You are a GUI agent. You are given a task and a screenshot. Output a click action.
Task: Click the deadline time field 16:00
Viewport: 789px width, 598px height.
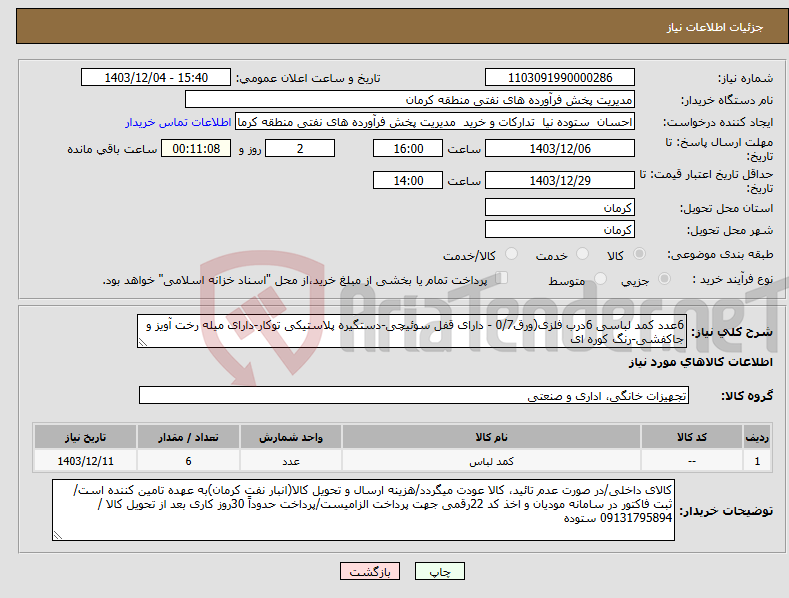(x=408, y=148)
